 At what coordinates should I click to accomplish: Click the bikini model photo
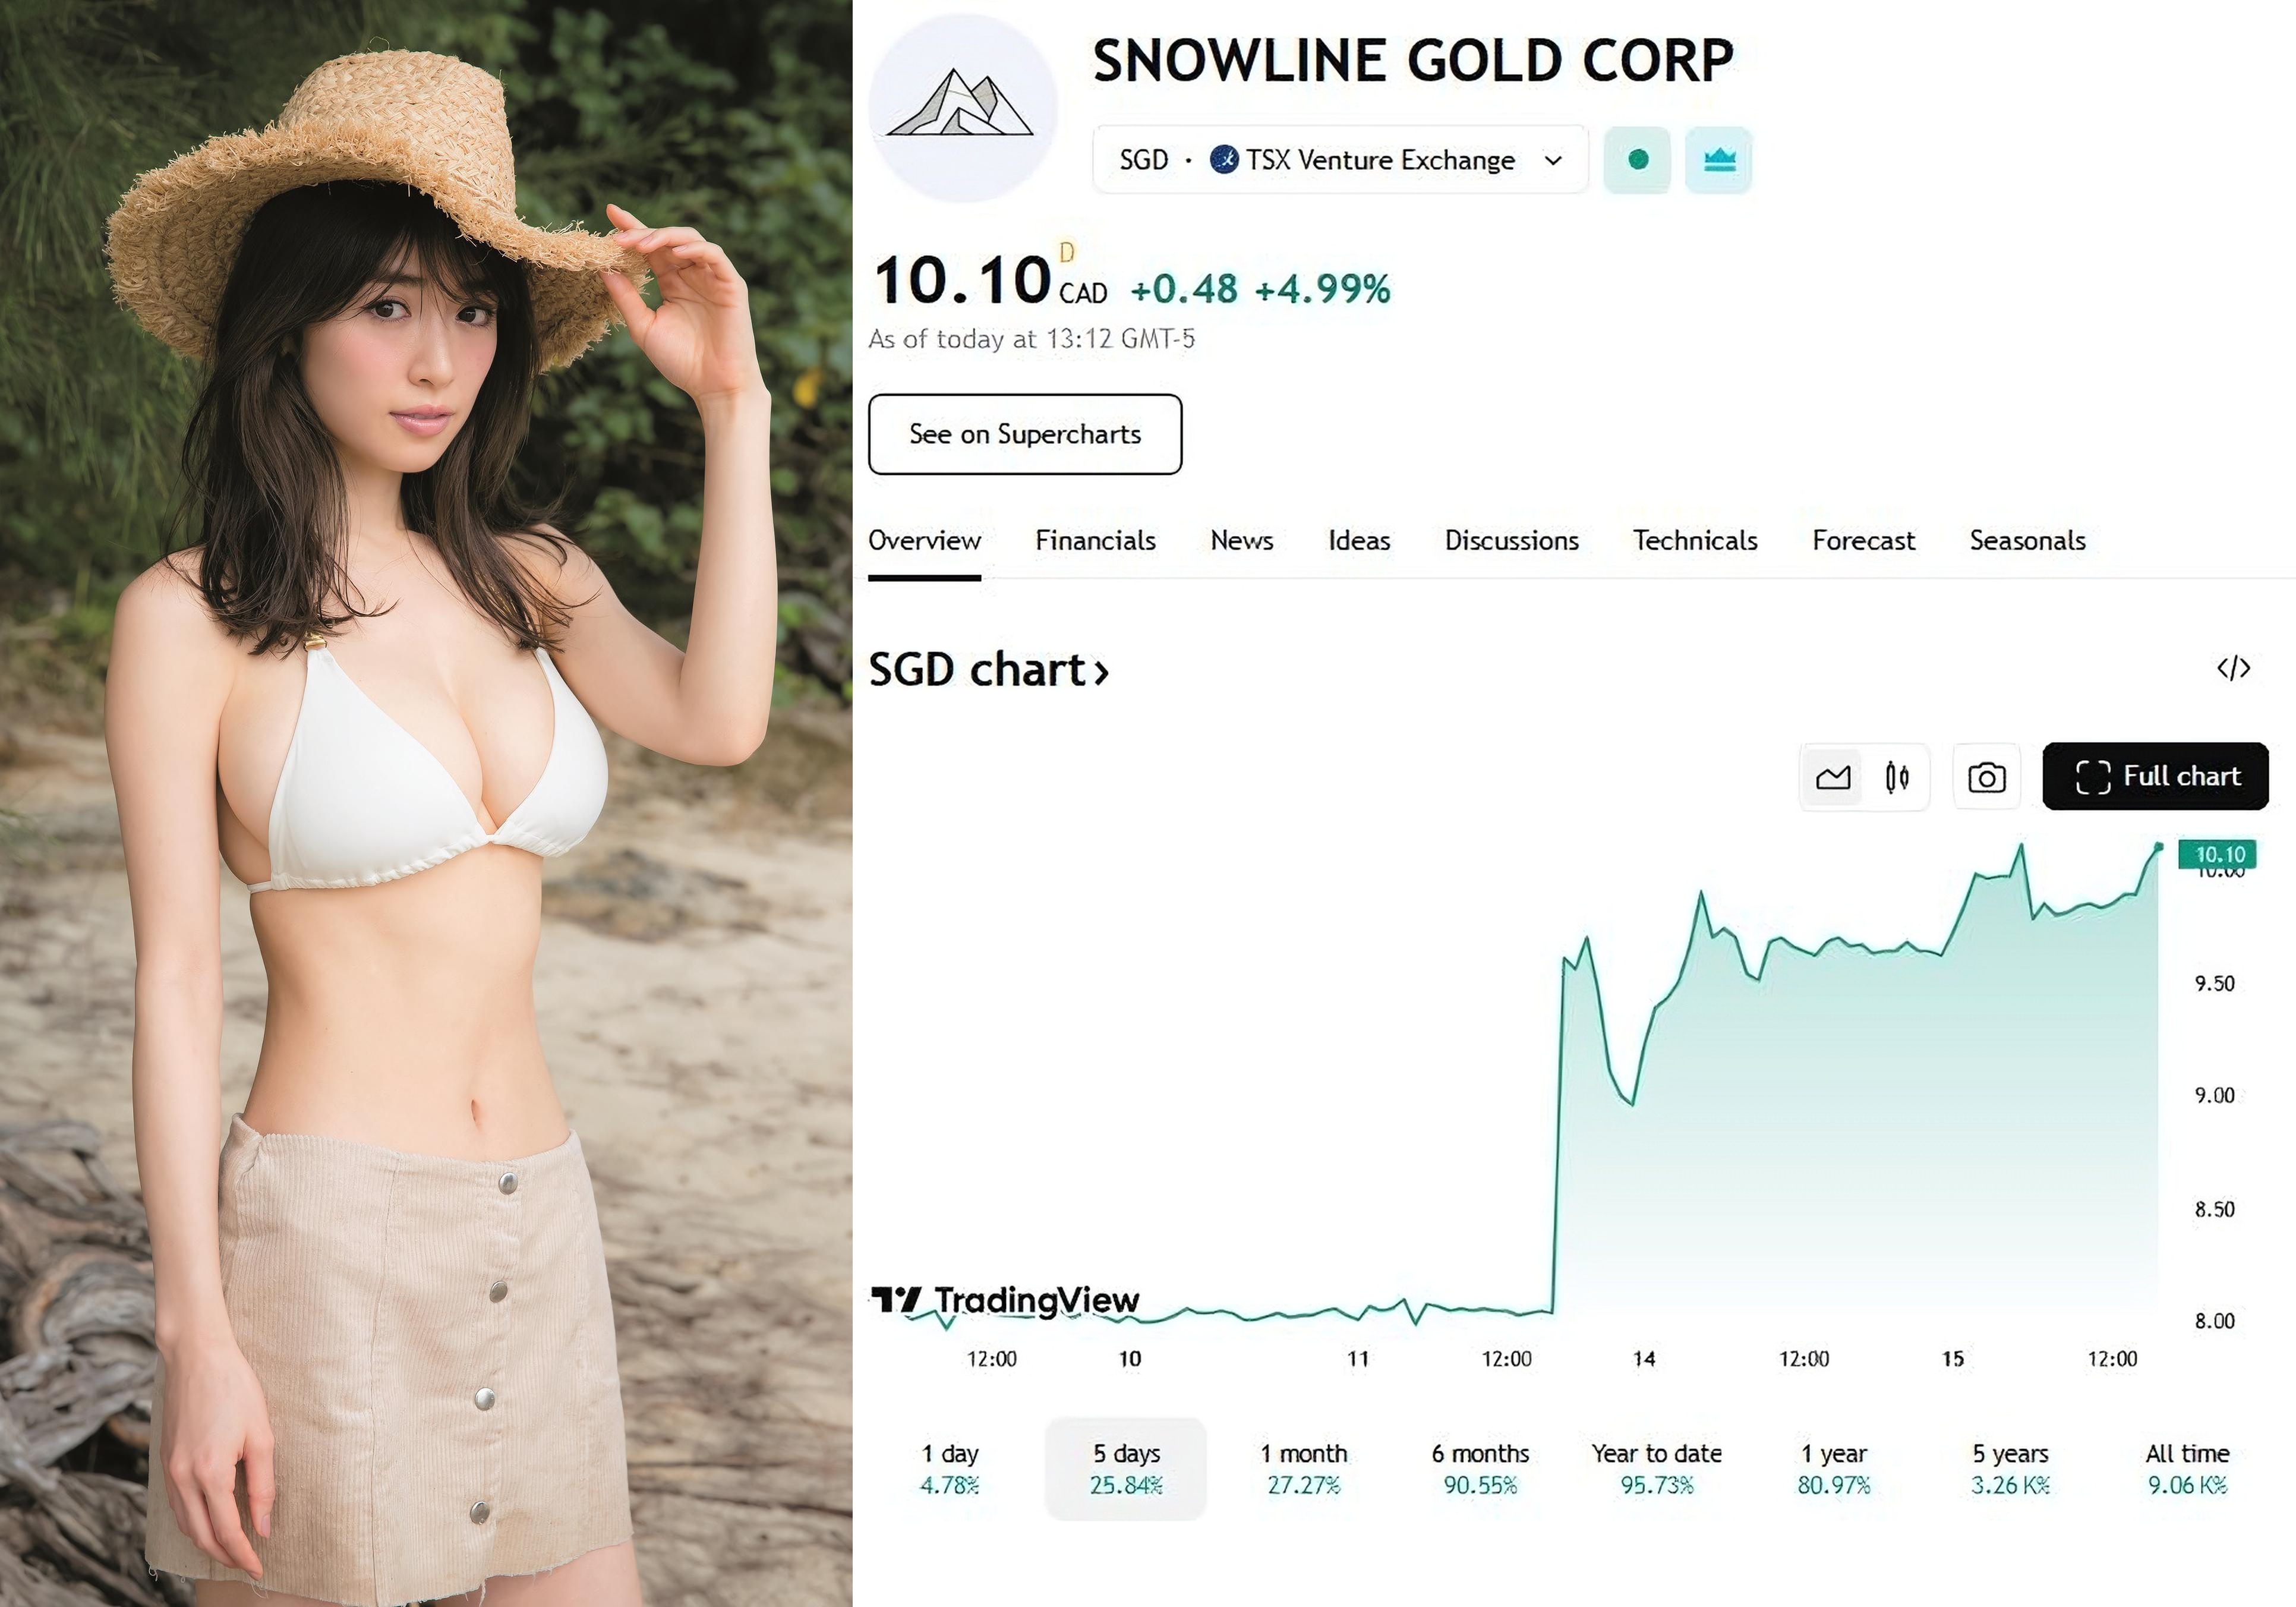point(426,803)
